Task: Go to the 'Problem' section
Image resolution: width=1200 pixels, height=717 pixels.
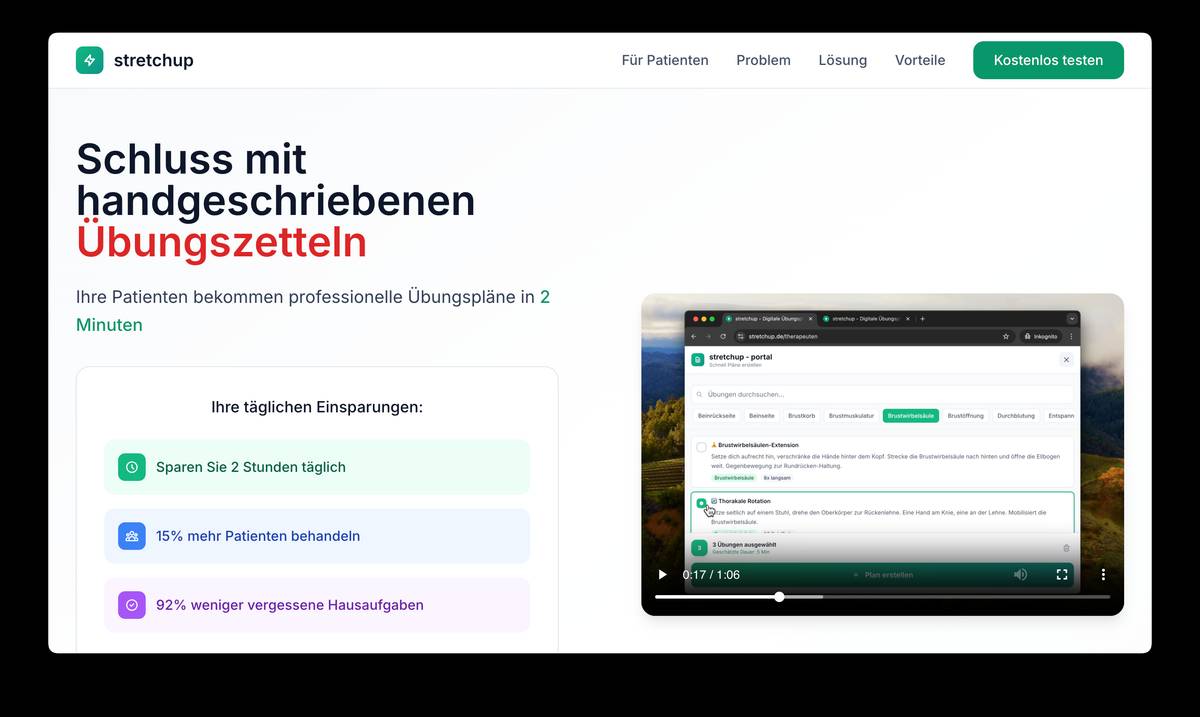Action: 763,60
